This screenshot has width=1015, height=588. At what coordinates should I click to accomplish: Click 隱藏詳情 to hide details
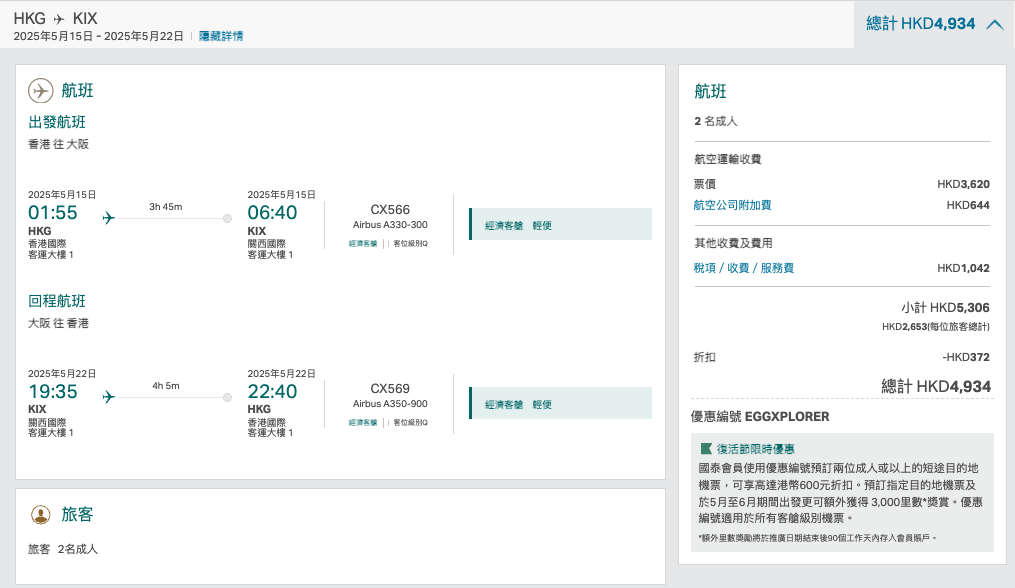point(221,36)
